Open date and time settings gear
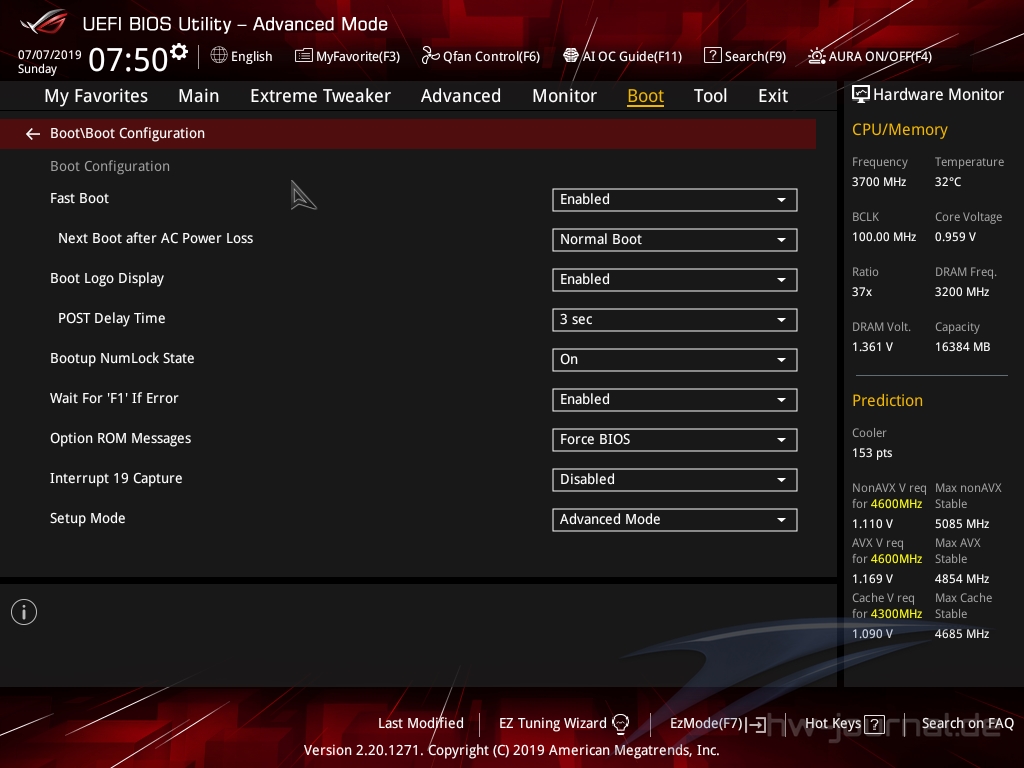 click(x=179, y=51)
